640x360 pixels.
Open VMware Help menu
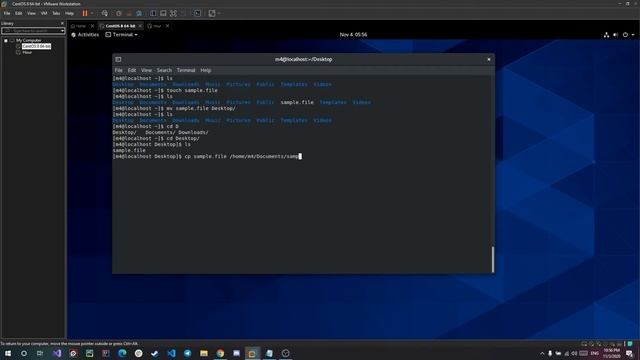tap(69, 13)
